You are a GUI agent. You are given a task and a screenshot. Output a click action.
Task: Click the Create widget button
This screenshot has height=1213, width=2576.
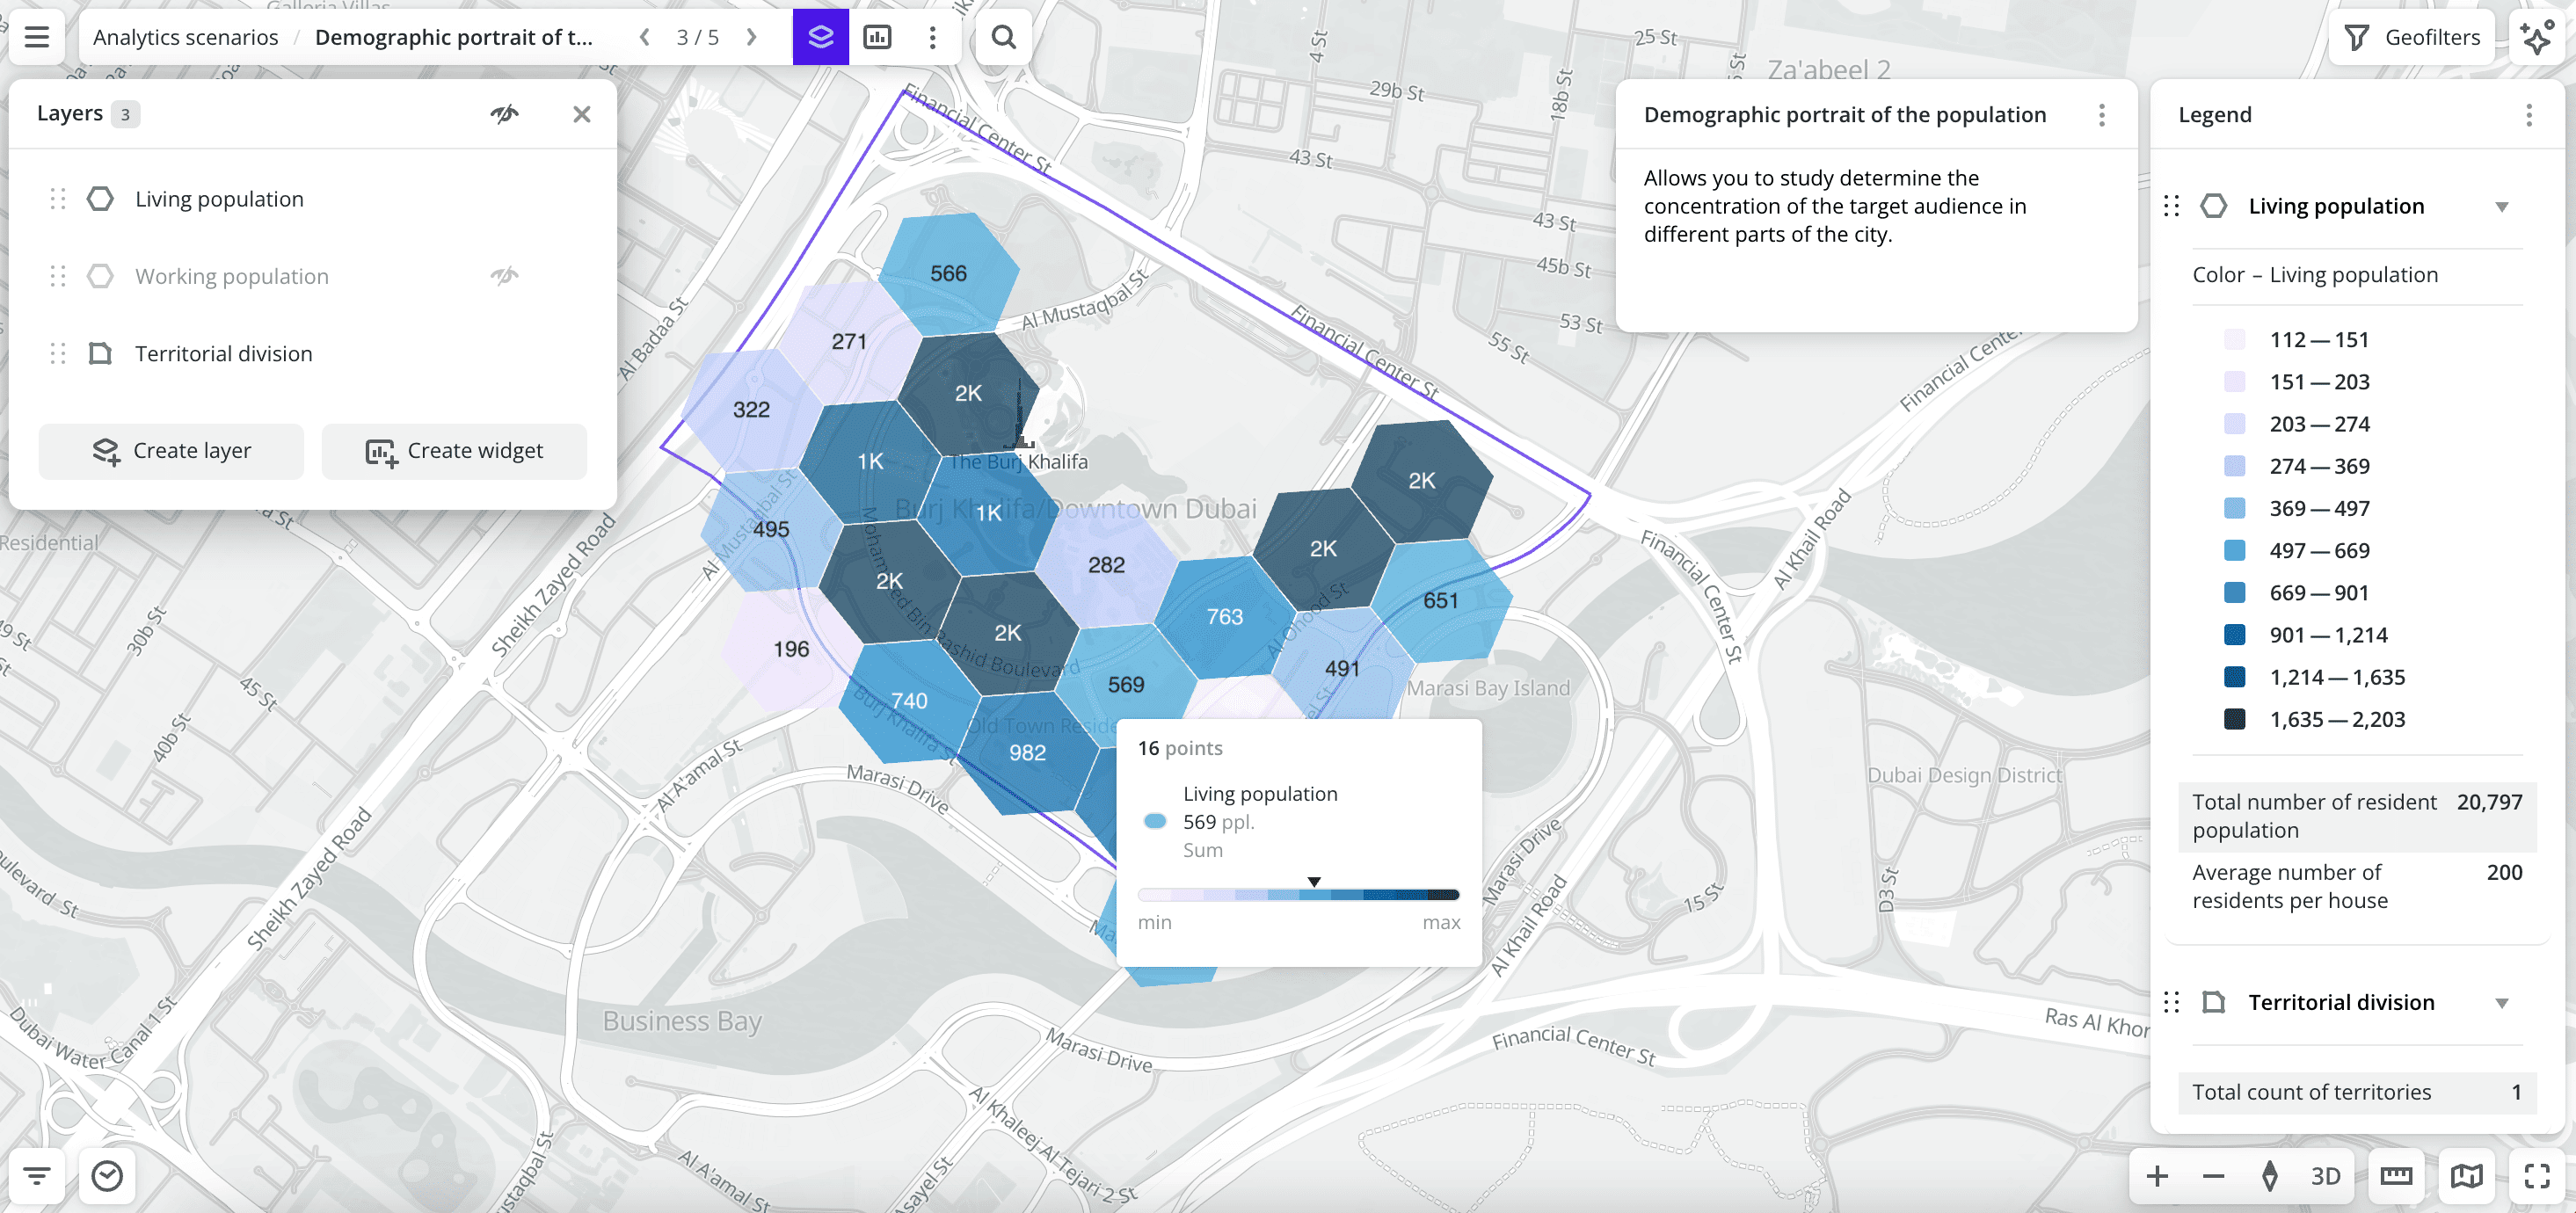click(454, 451)
